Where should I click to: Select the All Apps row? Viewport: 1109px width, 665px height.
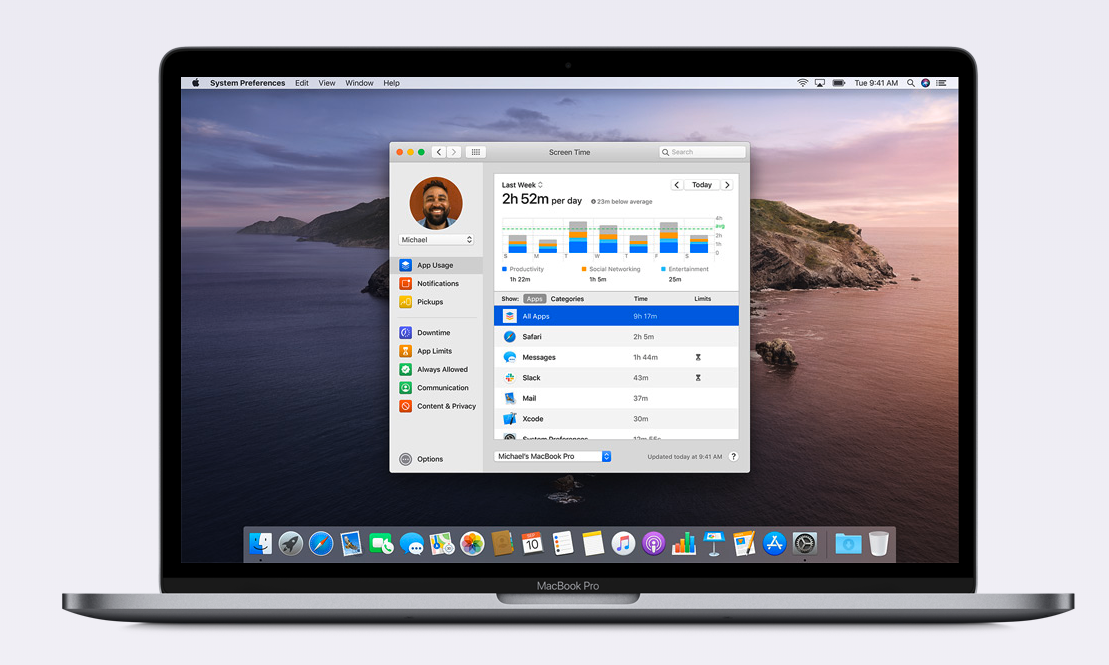point(616,316)
